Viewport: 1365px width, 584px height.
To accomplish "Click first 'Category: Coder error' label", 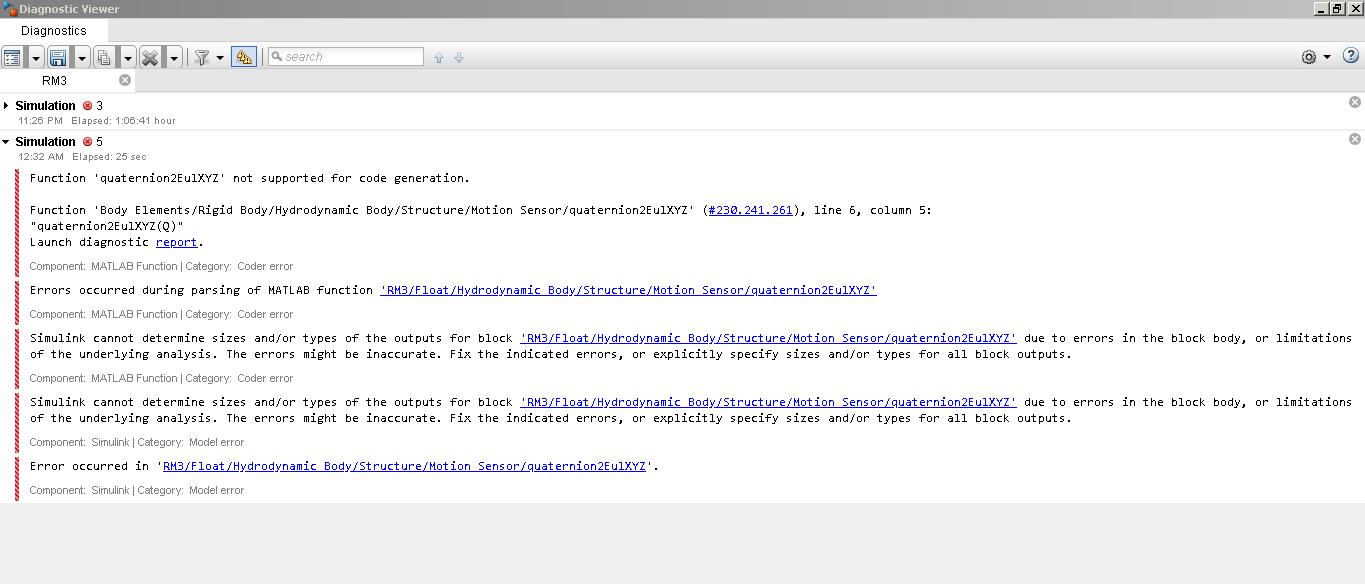I will (239, 266).
